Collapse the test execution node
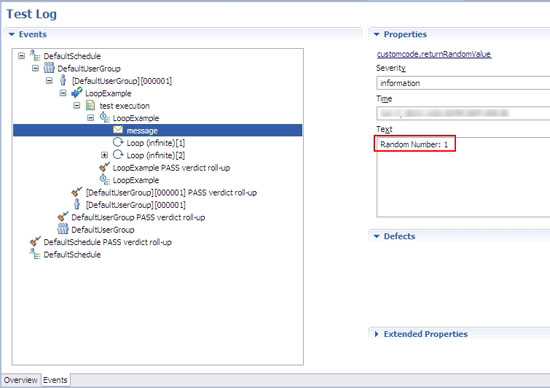The height and width of the screenshot is (388, 550). 77,105
